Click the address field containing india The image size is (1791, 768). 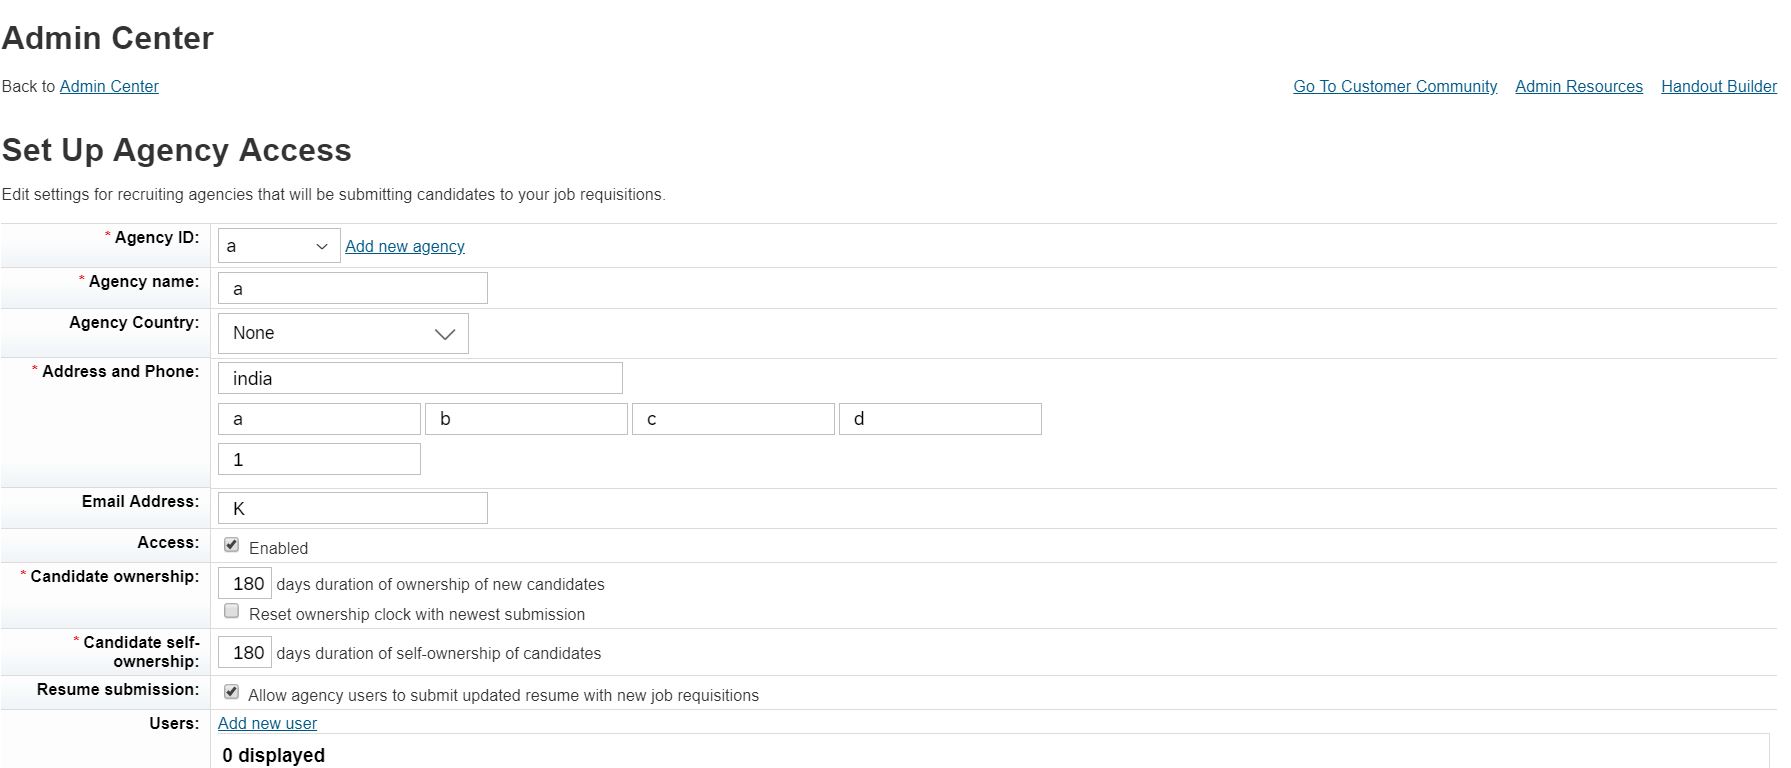point(420,378)
